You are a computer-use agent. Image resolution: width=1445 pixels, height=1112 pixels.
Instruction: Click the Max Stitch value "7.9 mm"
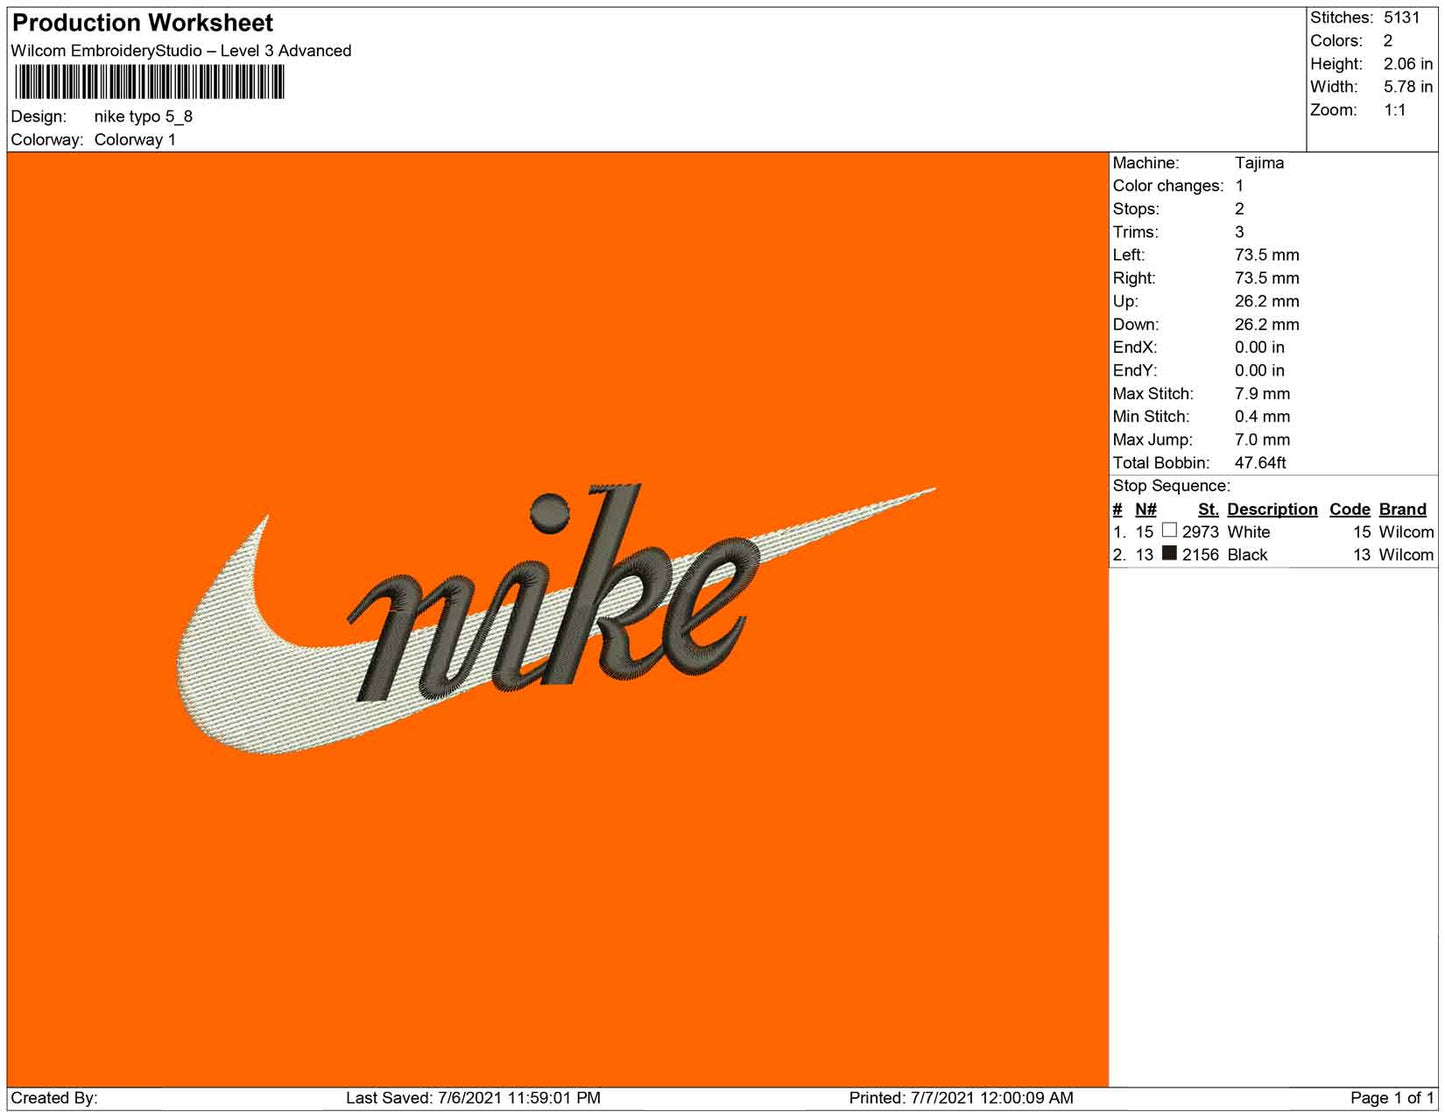click(x=1262, y=394)
